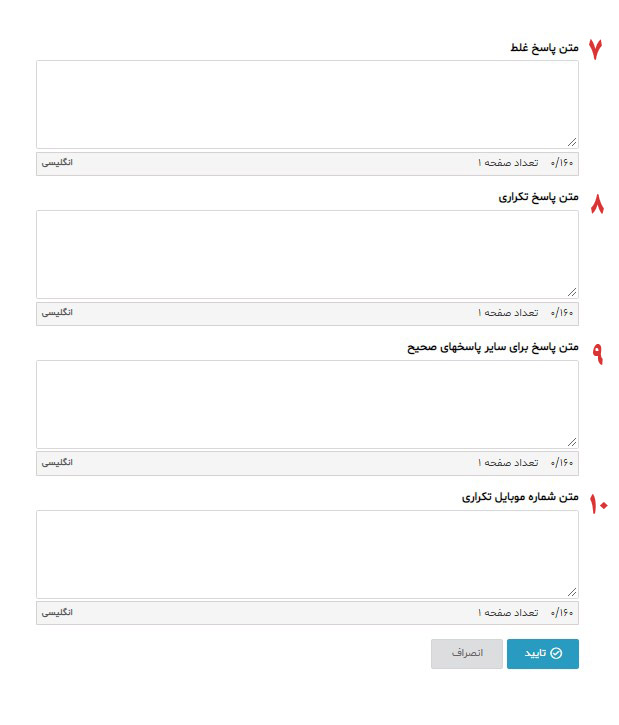Click the تایید confirm button
Image resolution: width=619 pixels, height=725 pixels.
(542, 653)
